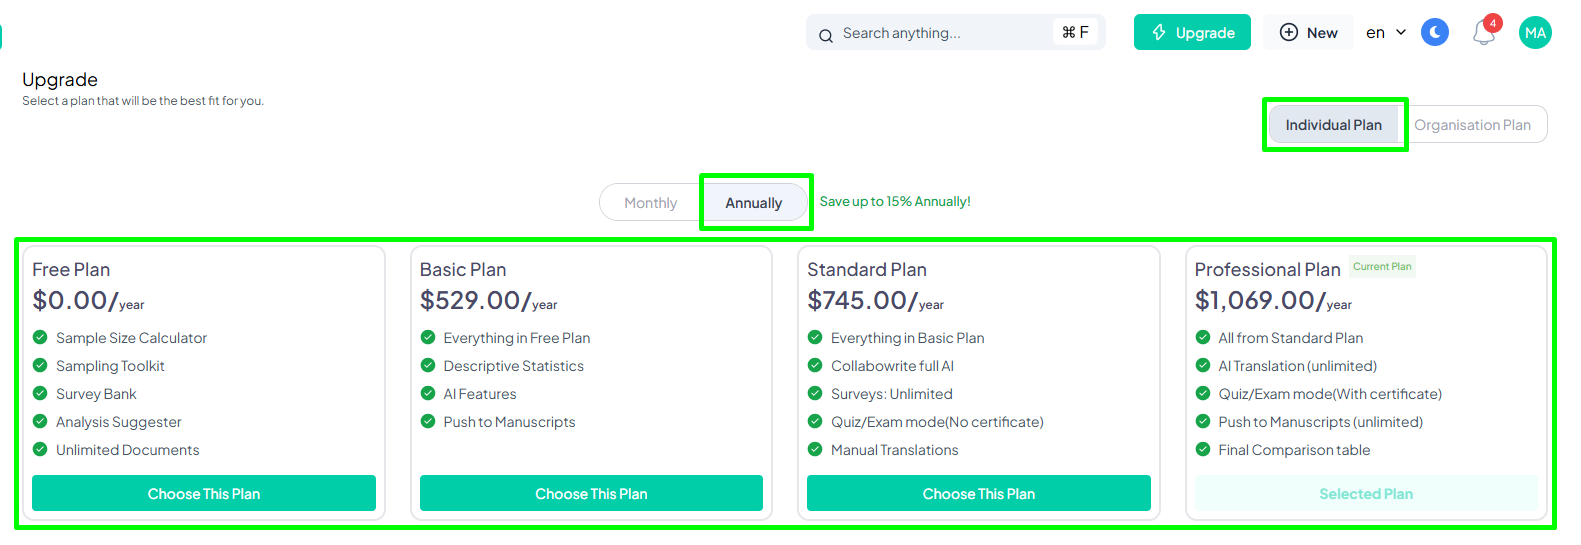
Task: Choose the Free Plan button
Action: point(204,493)
